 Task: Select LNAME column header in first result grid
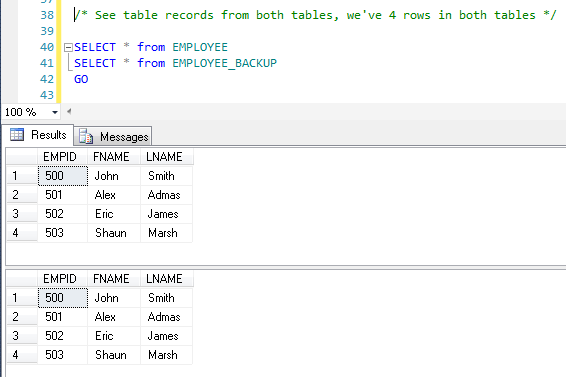[x=167, y=157]
